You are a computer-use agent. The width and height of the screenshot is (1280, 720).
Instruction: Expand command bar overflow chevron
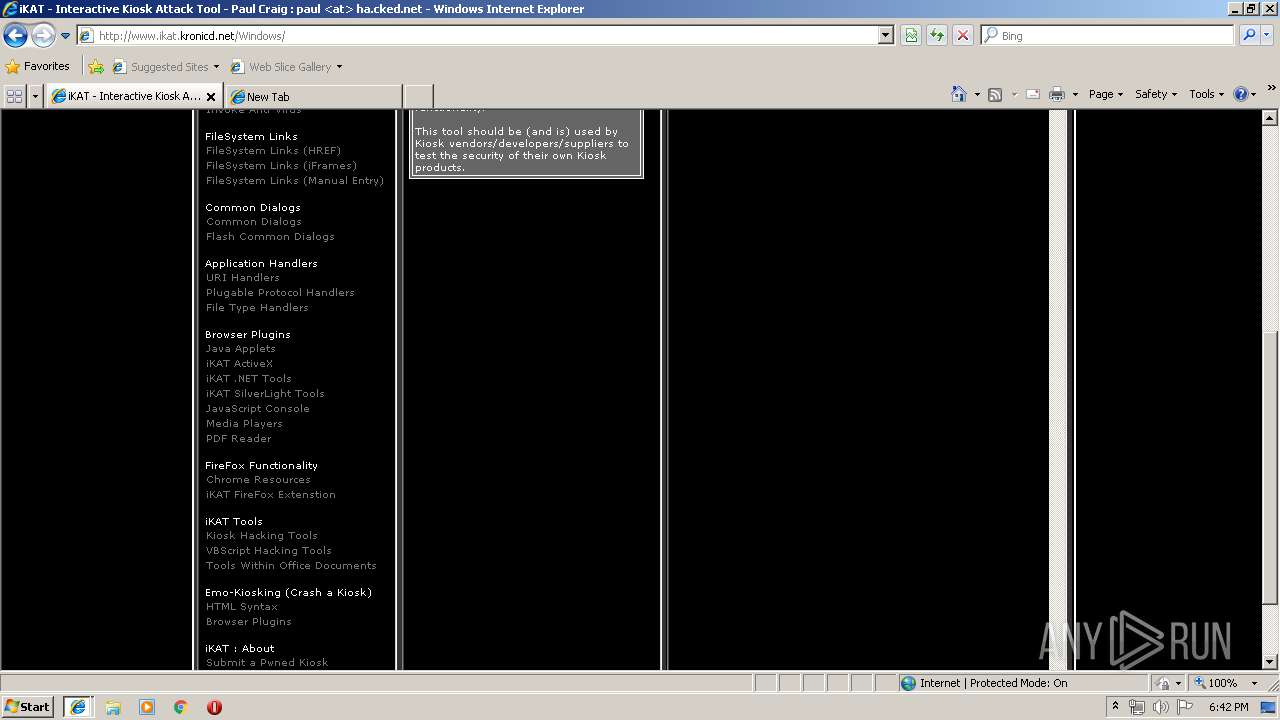pyautogui.click(x=1272, y=89)
